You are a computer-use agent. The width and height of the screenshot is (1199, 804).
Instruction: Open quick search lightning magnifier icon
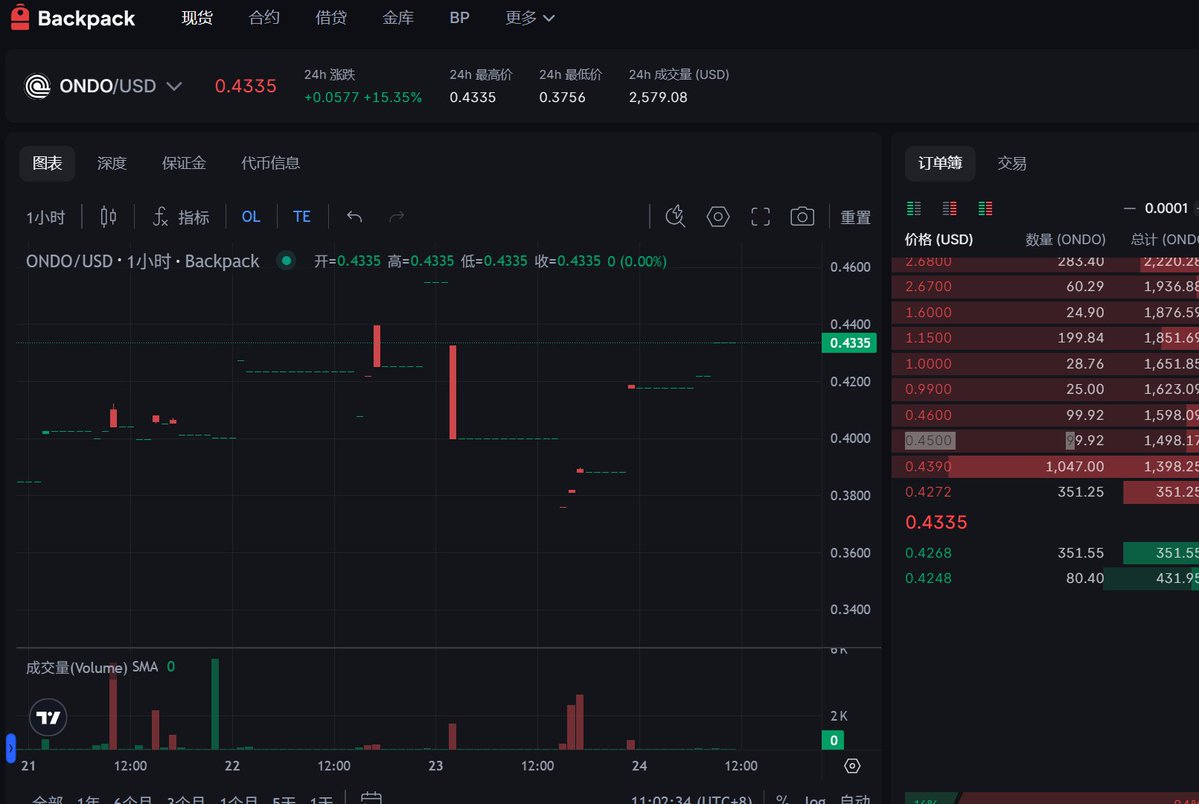pos(675,216)
